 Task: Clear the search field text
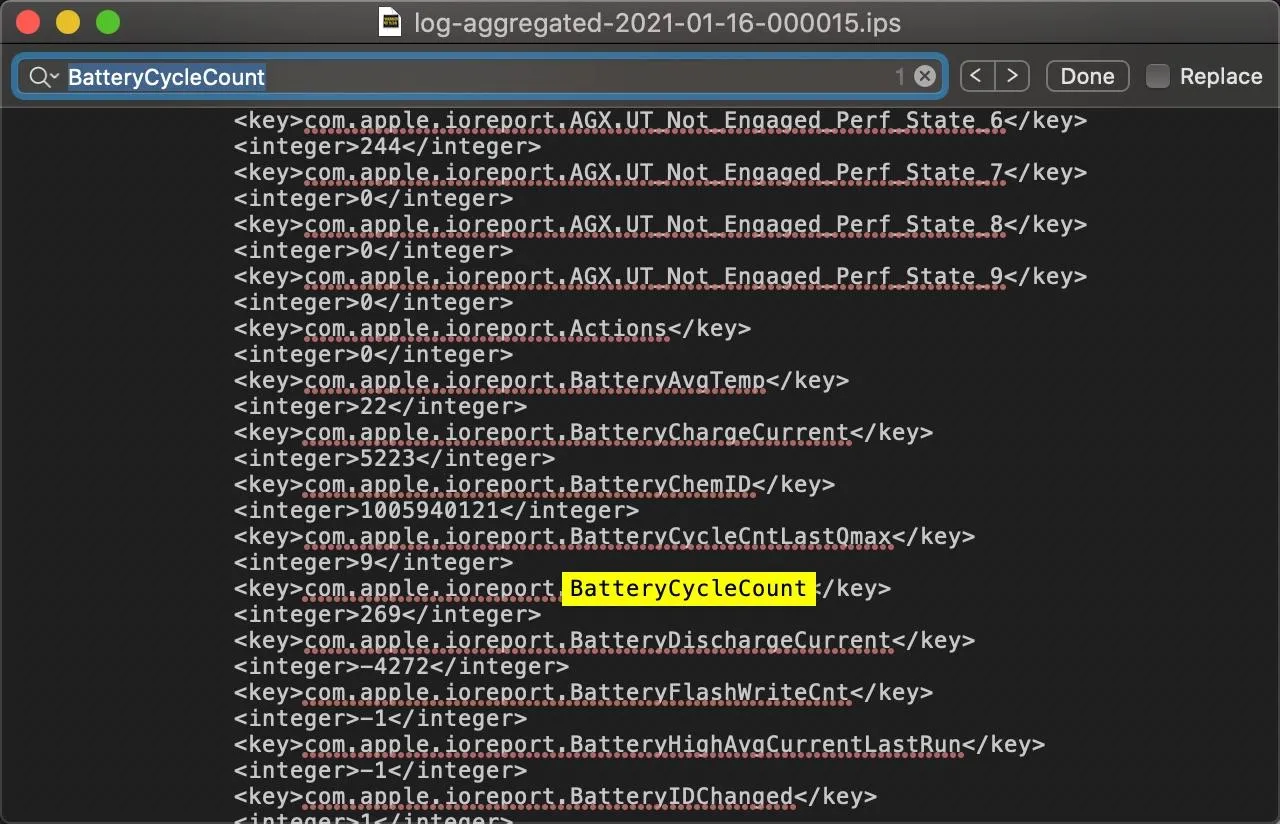[925, 77]
